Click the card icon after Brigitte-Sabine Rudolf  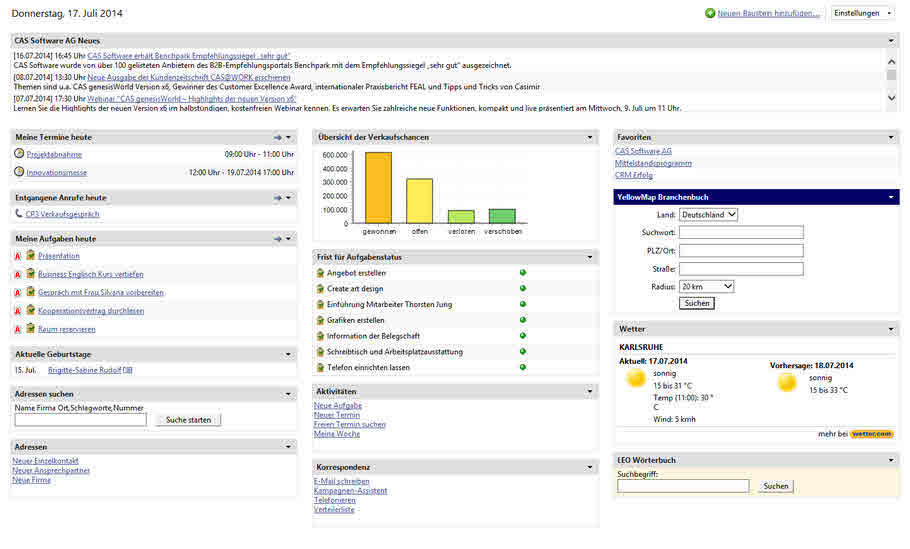(x=127, y=370)
